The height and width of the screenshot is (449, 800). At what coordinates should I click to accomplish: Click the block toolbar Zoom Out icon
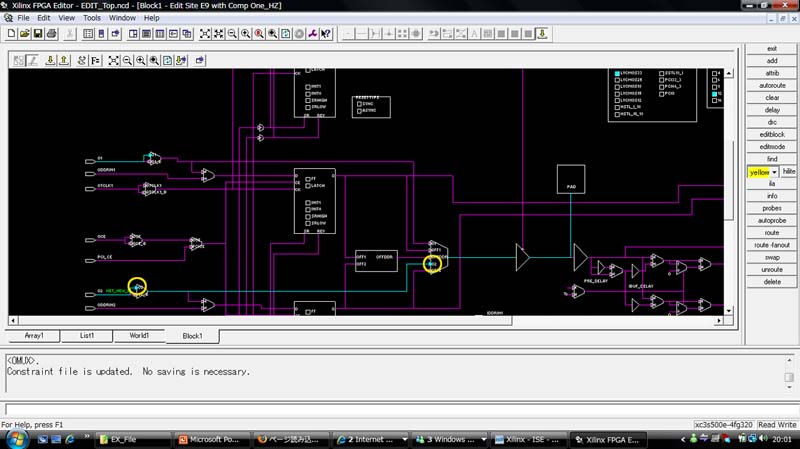[127, 60]
